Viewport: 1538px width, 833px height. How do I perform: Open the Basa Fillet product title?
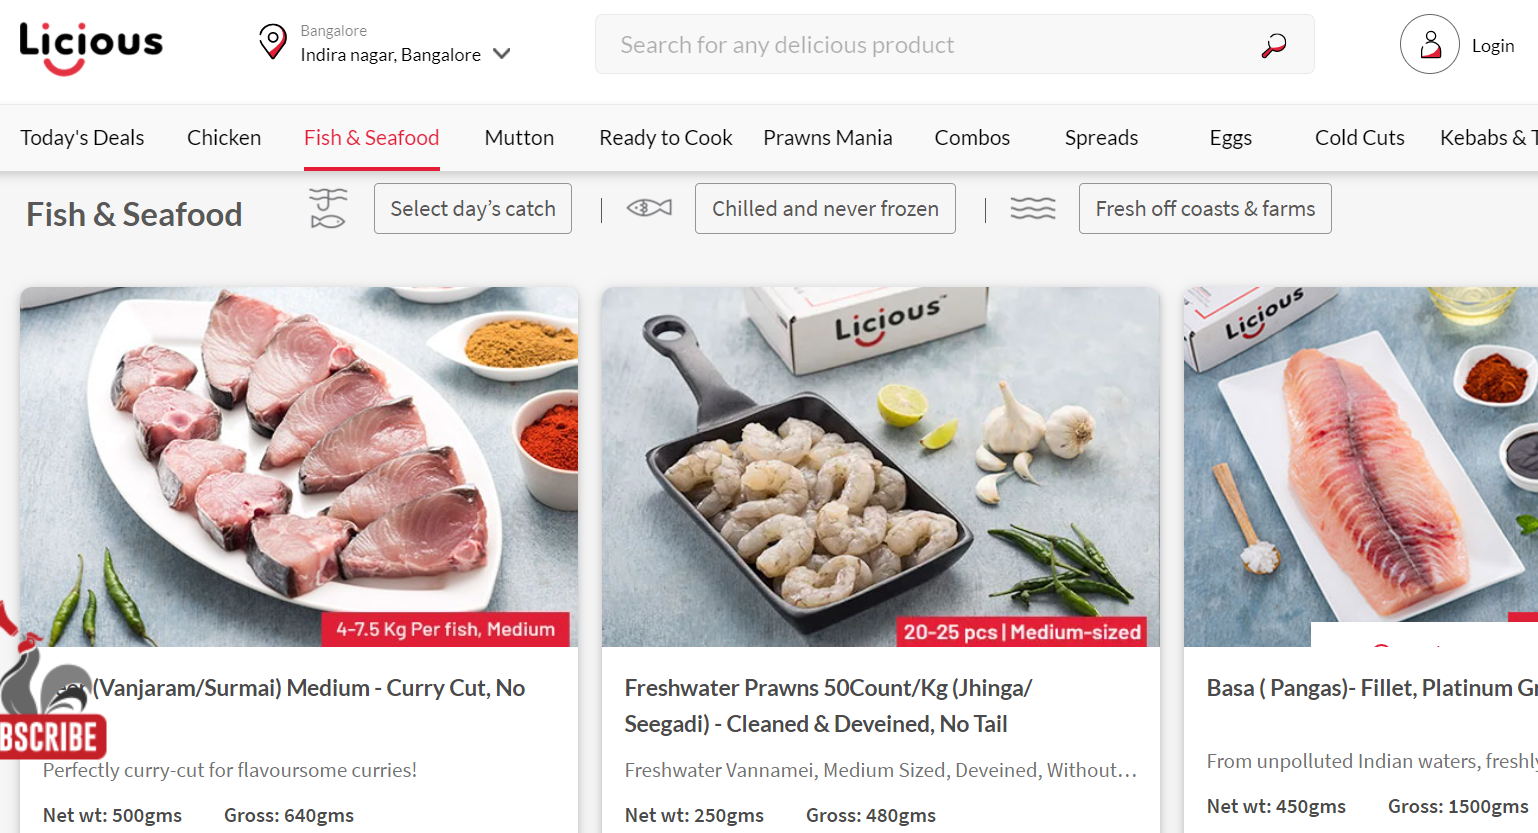click(1371, 688)
